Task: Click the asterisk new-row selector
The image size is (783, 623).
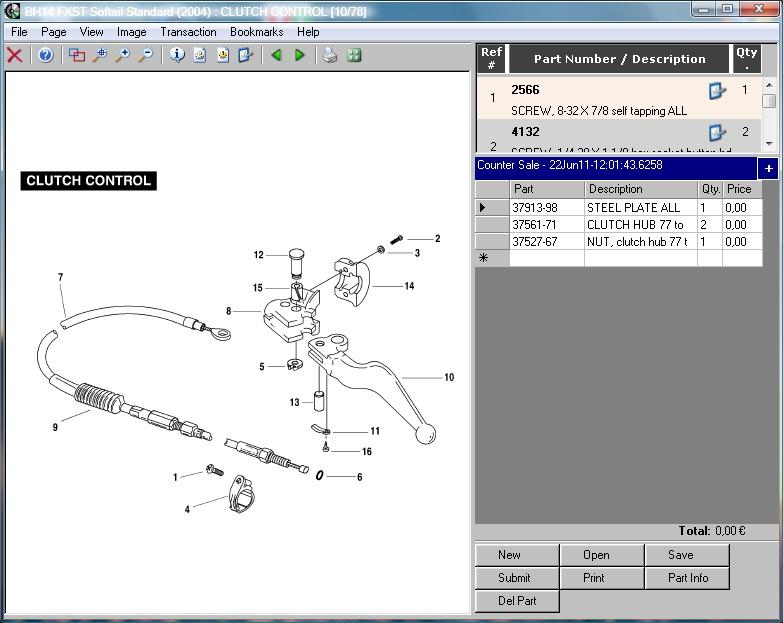Action: click(492, 258)
